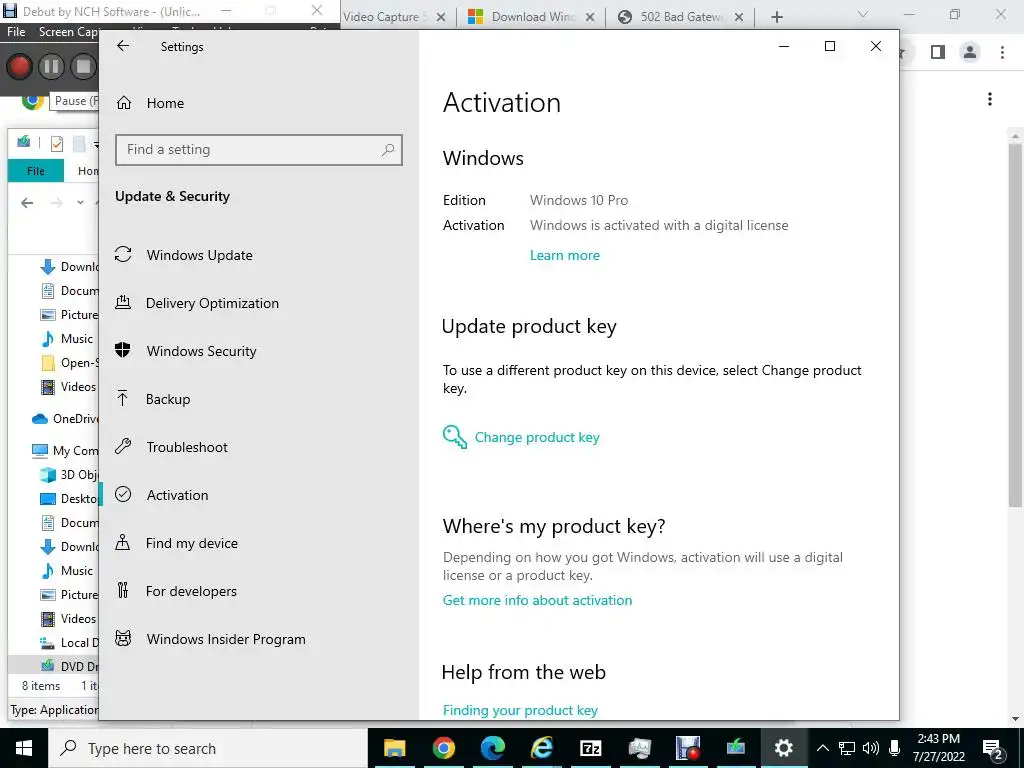Open the taskbar clock and date
The image size is (1024, 768).
click(938, 748)
